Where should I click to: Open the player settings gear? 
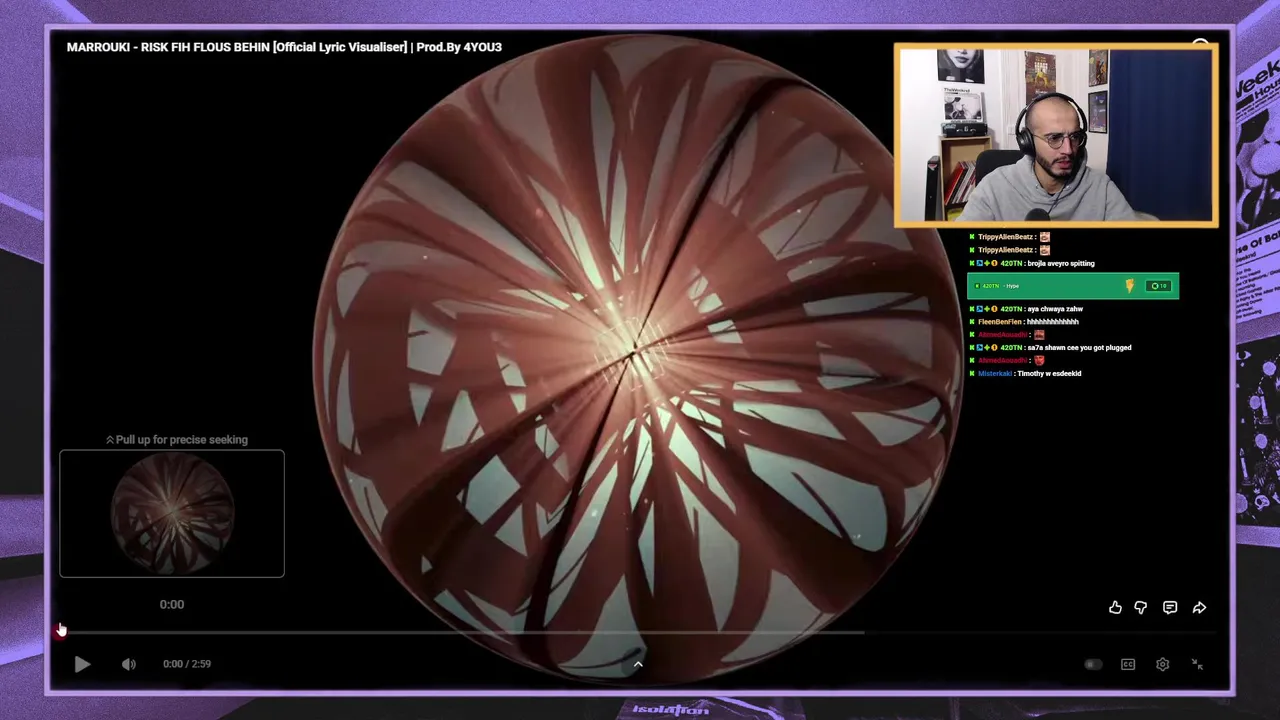point(1162,664)
